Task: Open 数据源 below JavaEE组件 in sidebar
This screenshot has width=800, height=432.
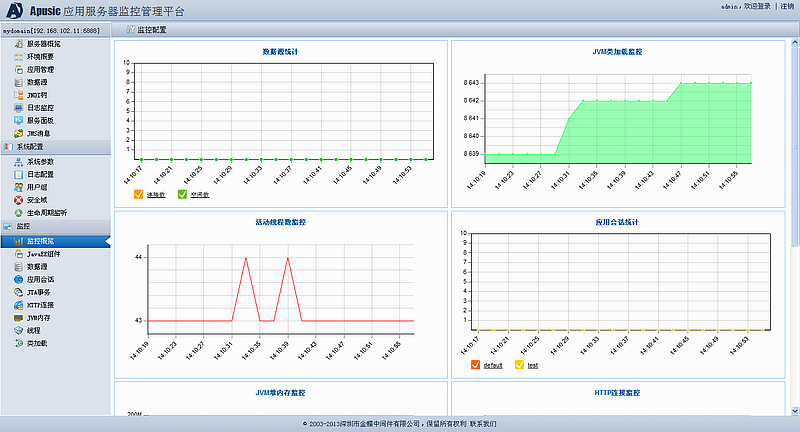Action: (x=37, y=267)
